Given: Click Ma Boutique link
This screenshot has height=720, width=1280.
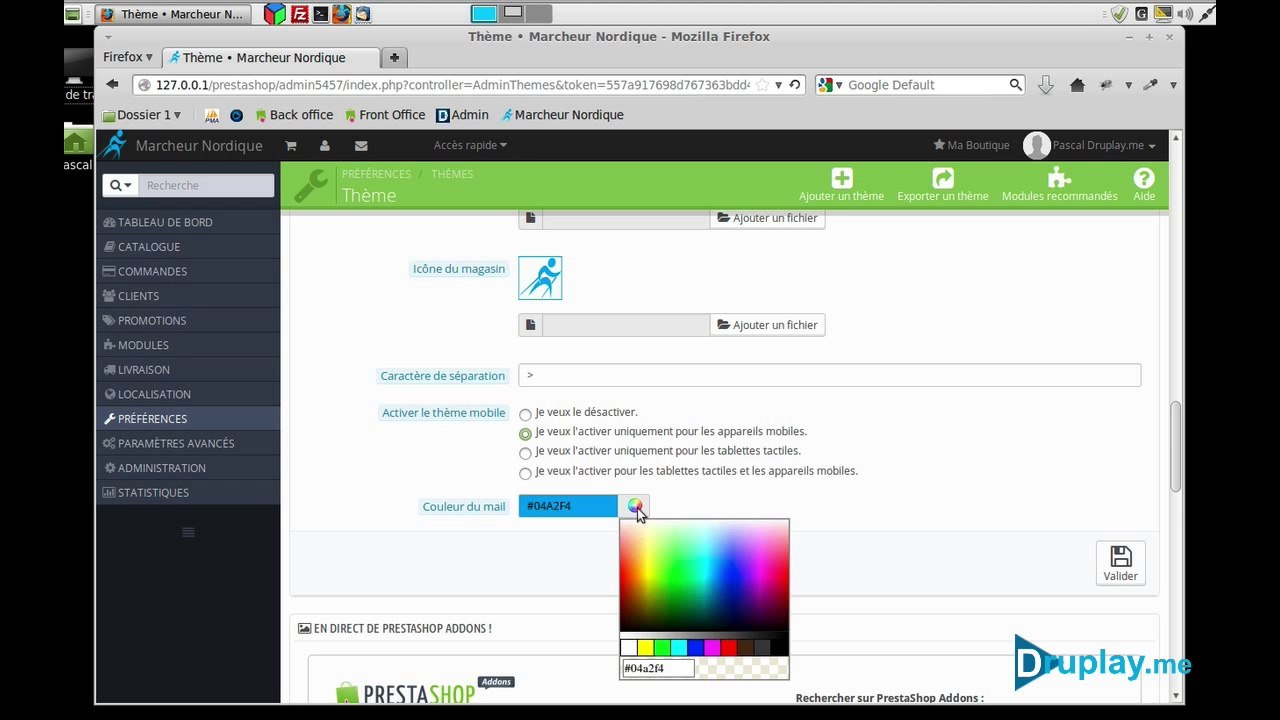Looking at the screenshot, I should coord(971,145).
